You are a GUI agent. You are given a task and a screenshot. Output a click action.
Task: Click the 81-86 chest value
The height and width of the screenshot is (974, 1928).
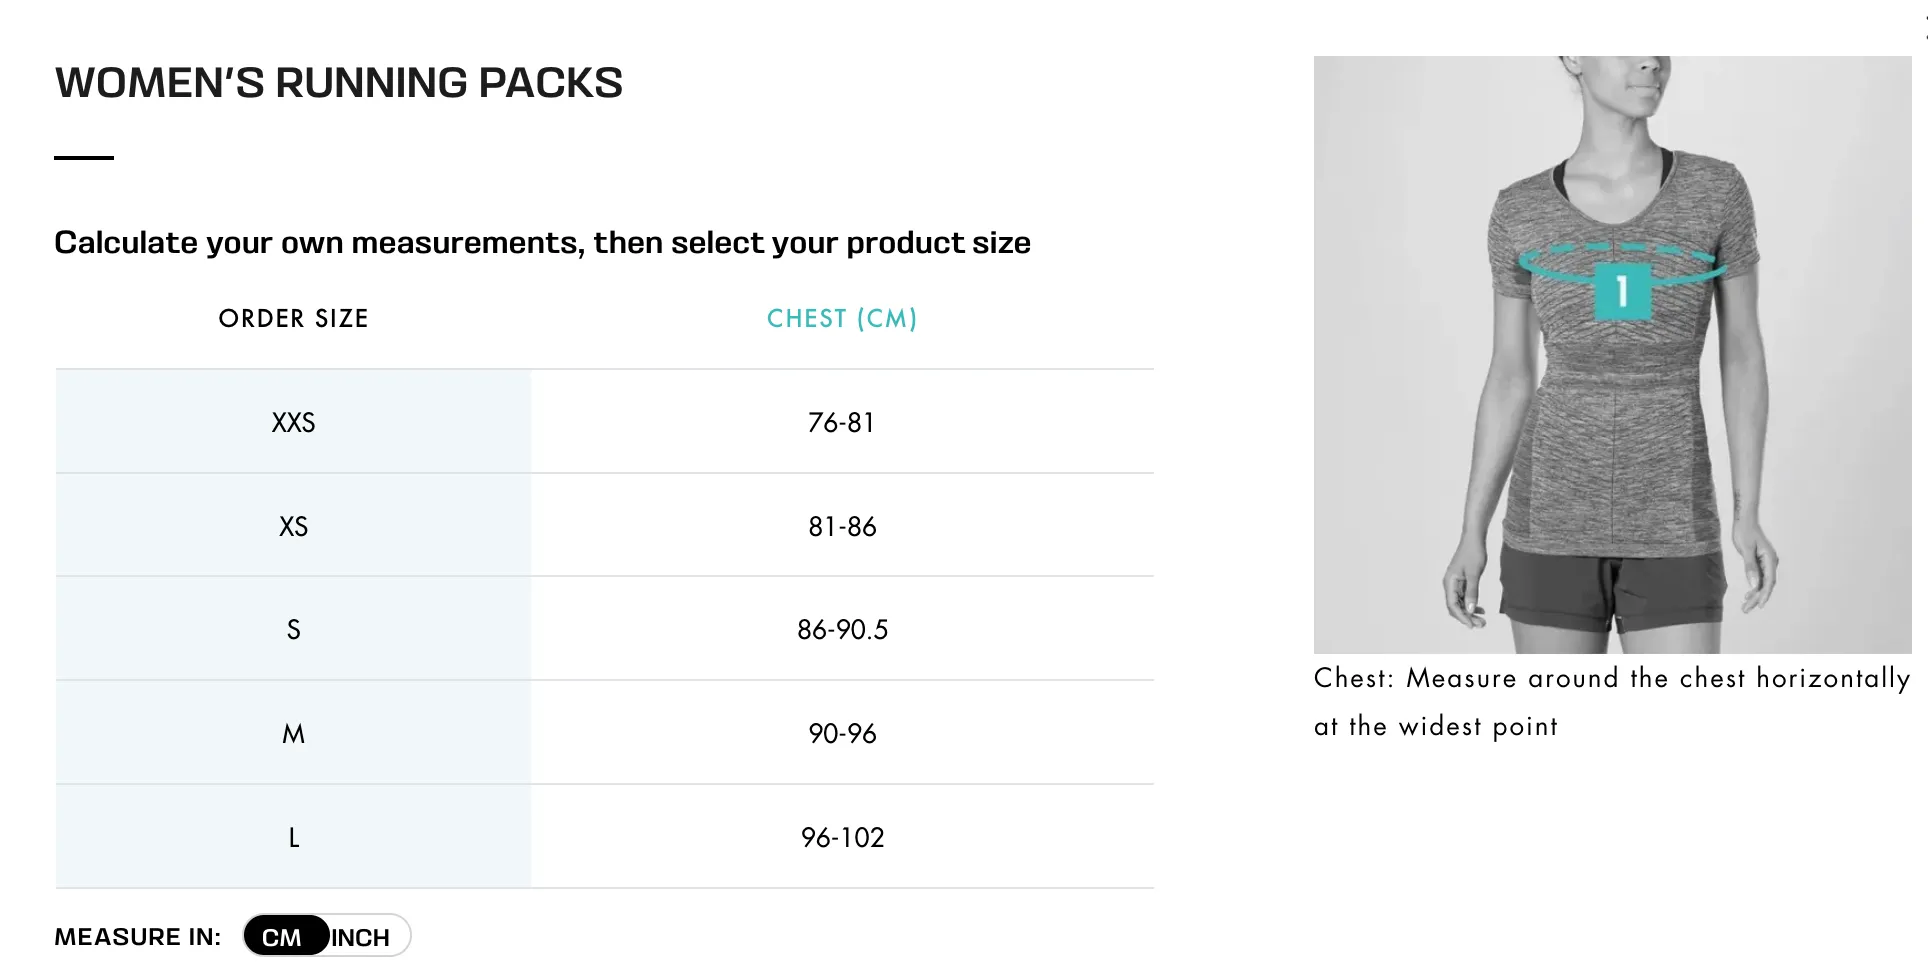pyautogui.click(x=842, y=527)
